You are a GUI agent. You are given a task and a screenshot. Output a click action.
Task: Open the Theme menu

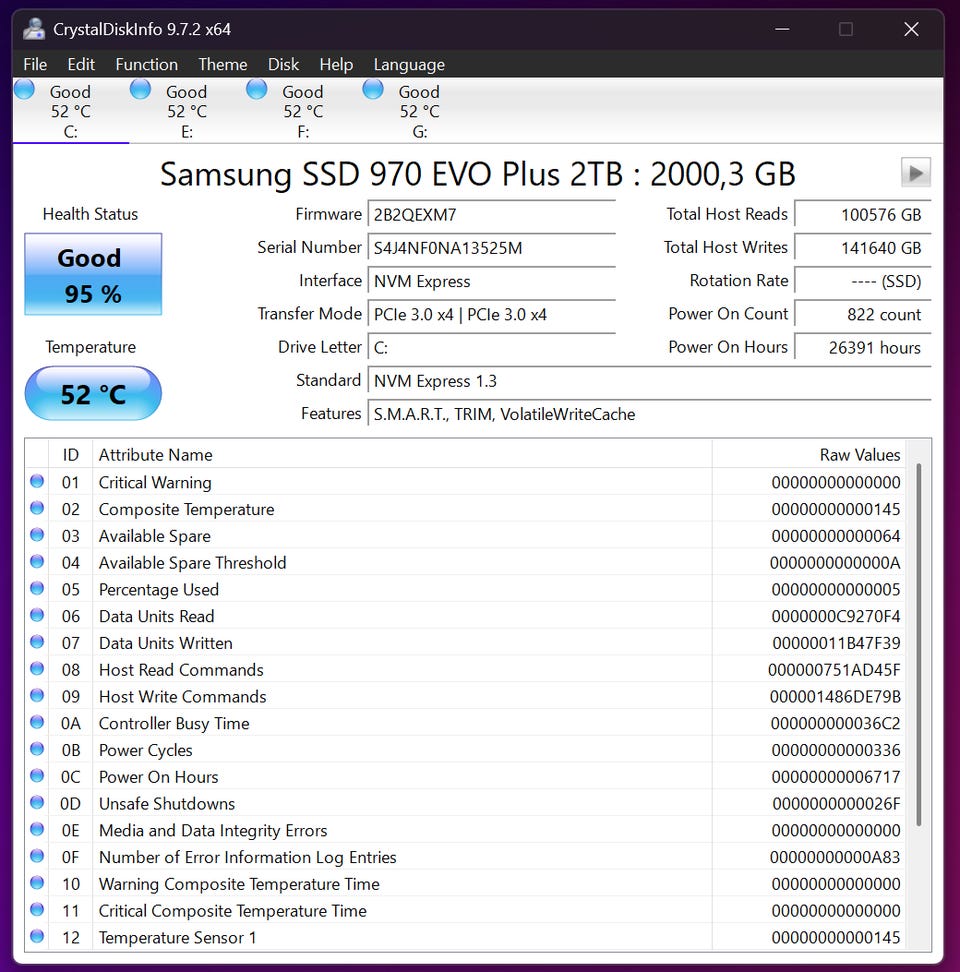222,64
